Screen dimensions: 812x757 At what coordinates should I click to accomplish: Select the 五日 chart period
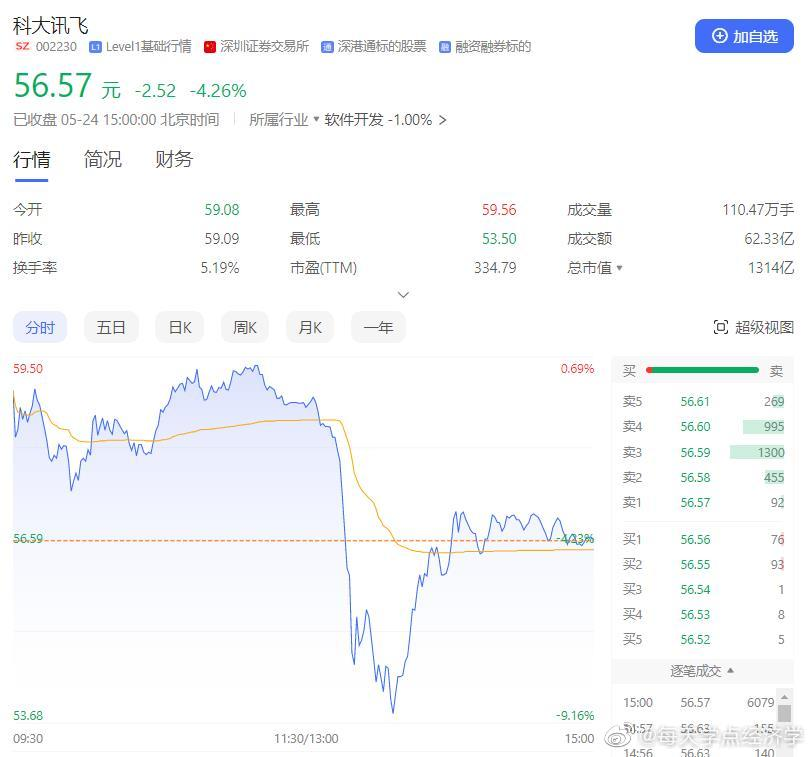pos(111,327)
